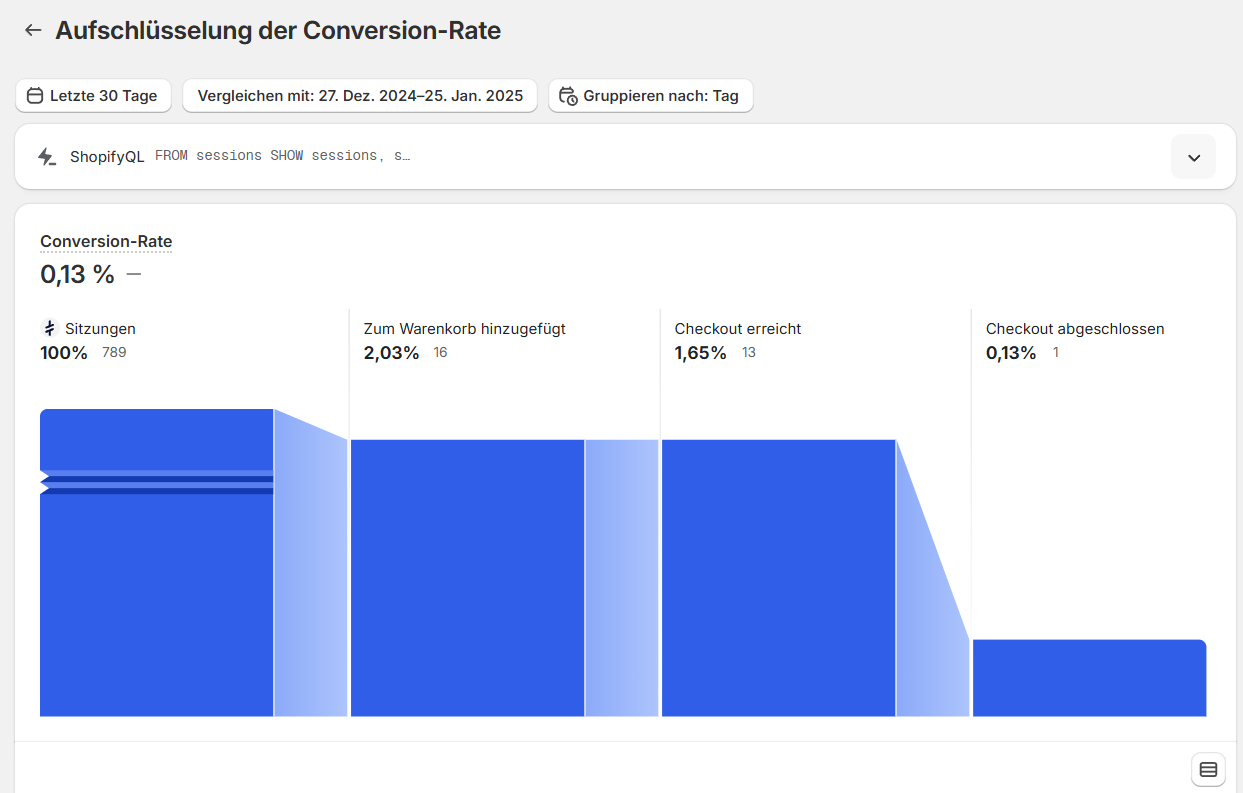The width and height of the screenshot is (1243, 793).
Task: Click the back arrow icon
Action: point(33,30)
